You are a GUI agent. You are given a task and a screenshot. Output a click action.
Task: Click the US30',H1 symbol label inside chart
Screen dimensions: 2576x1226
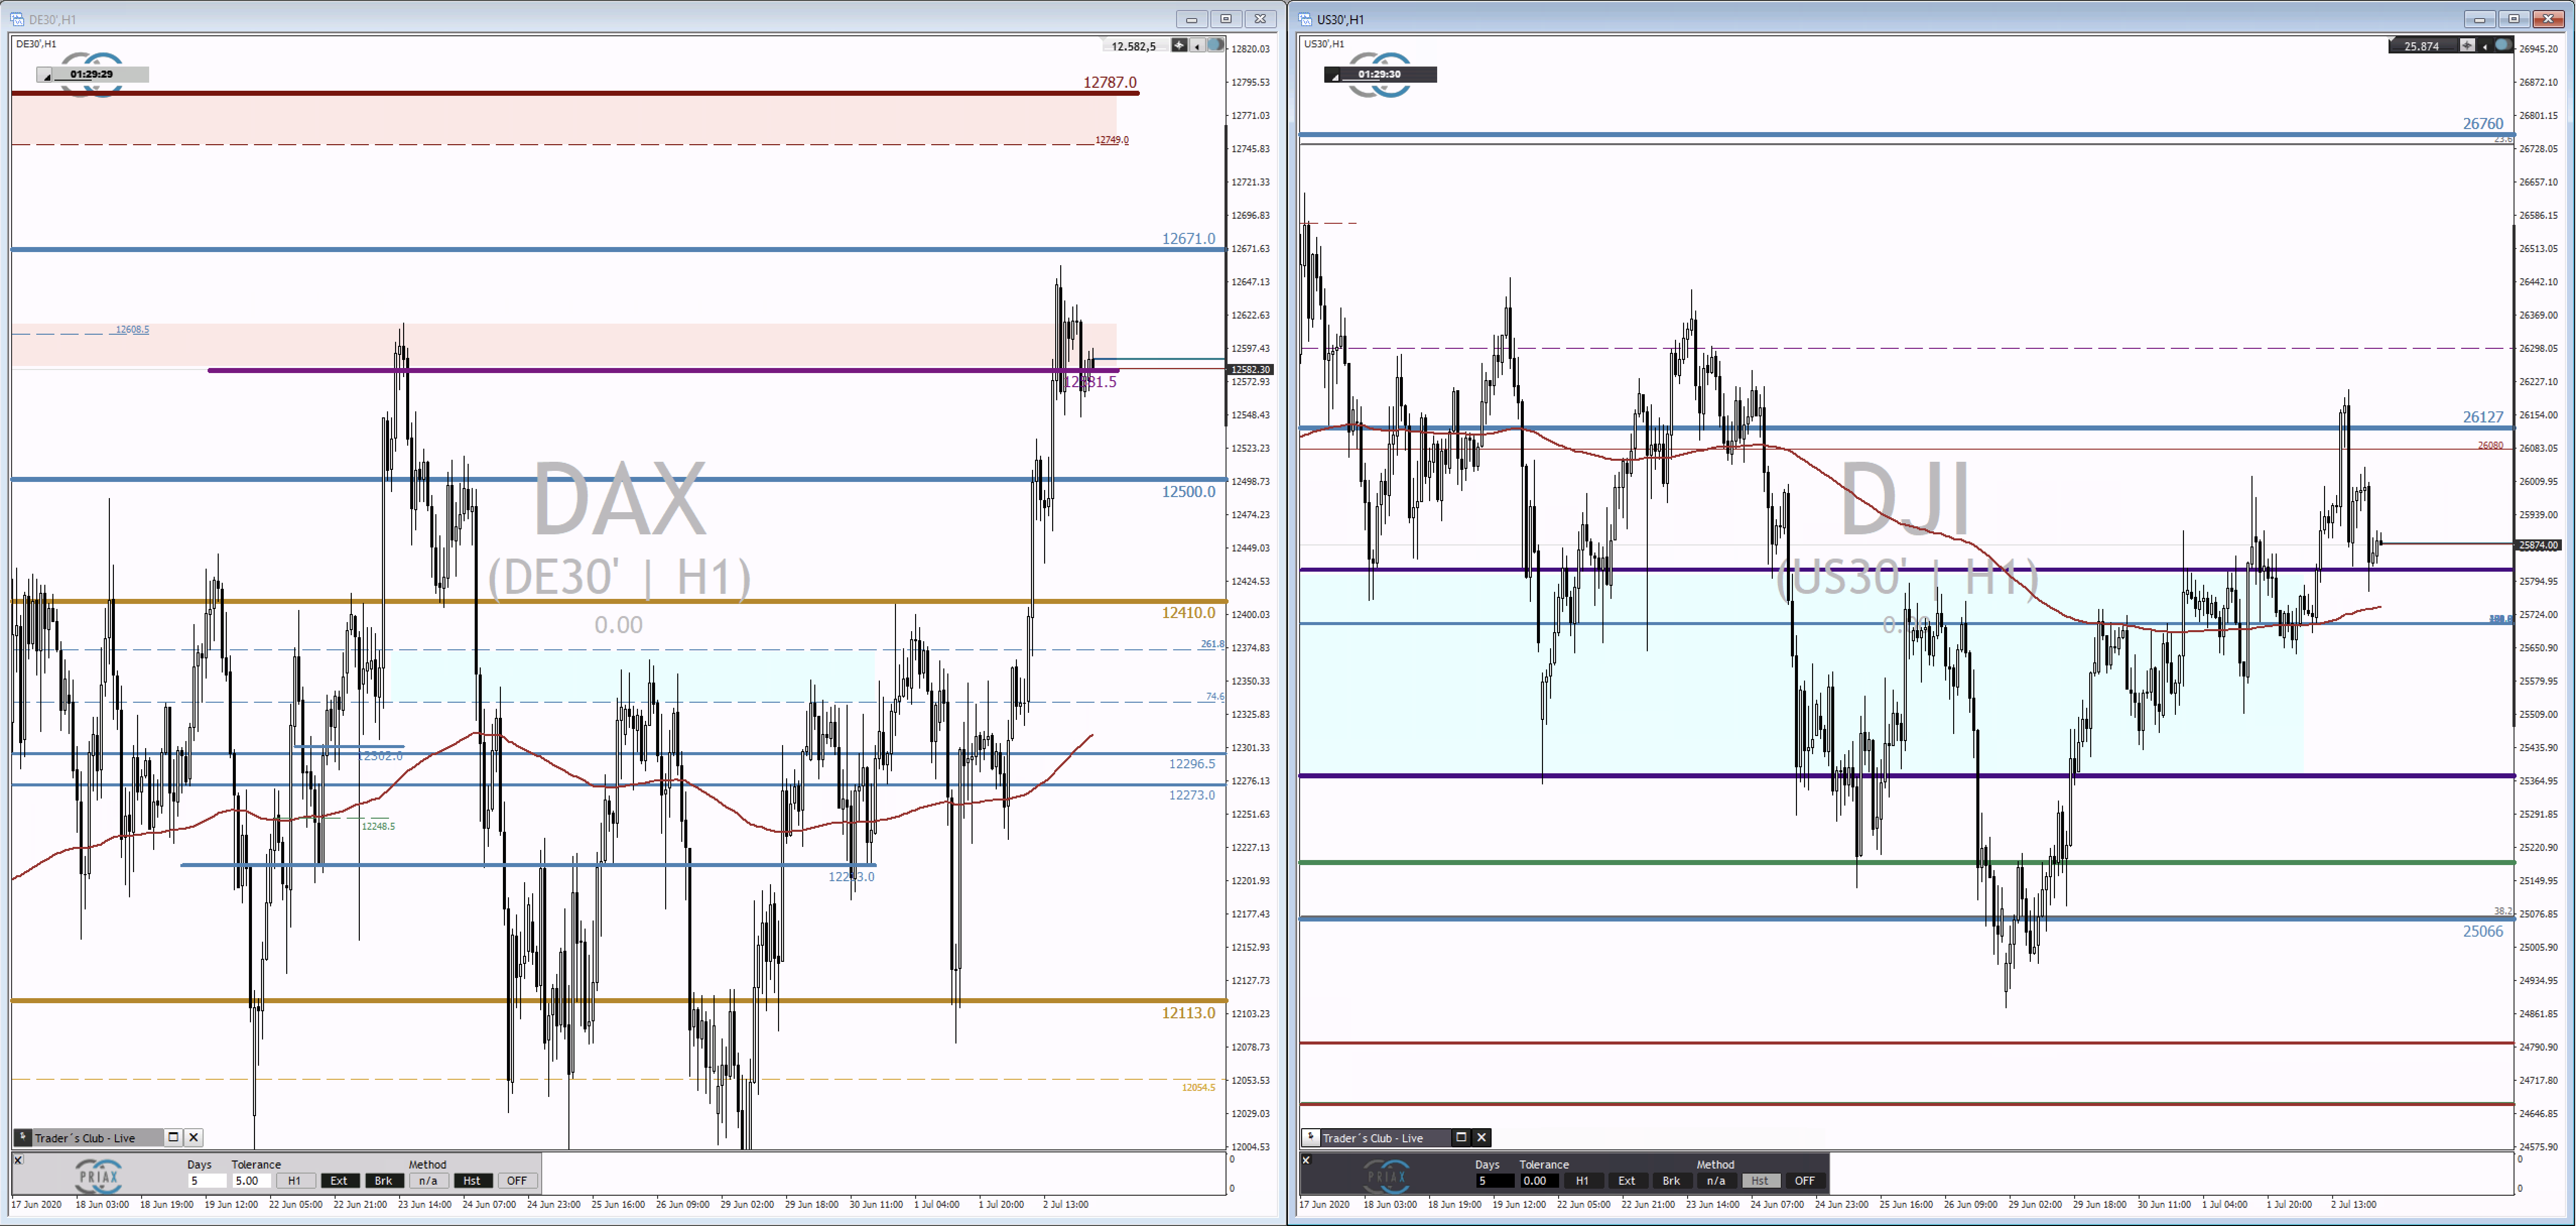pos(1324,44)
